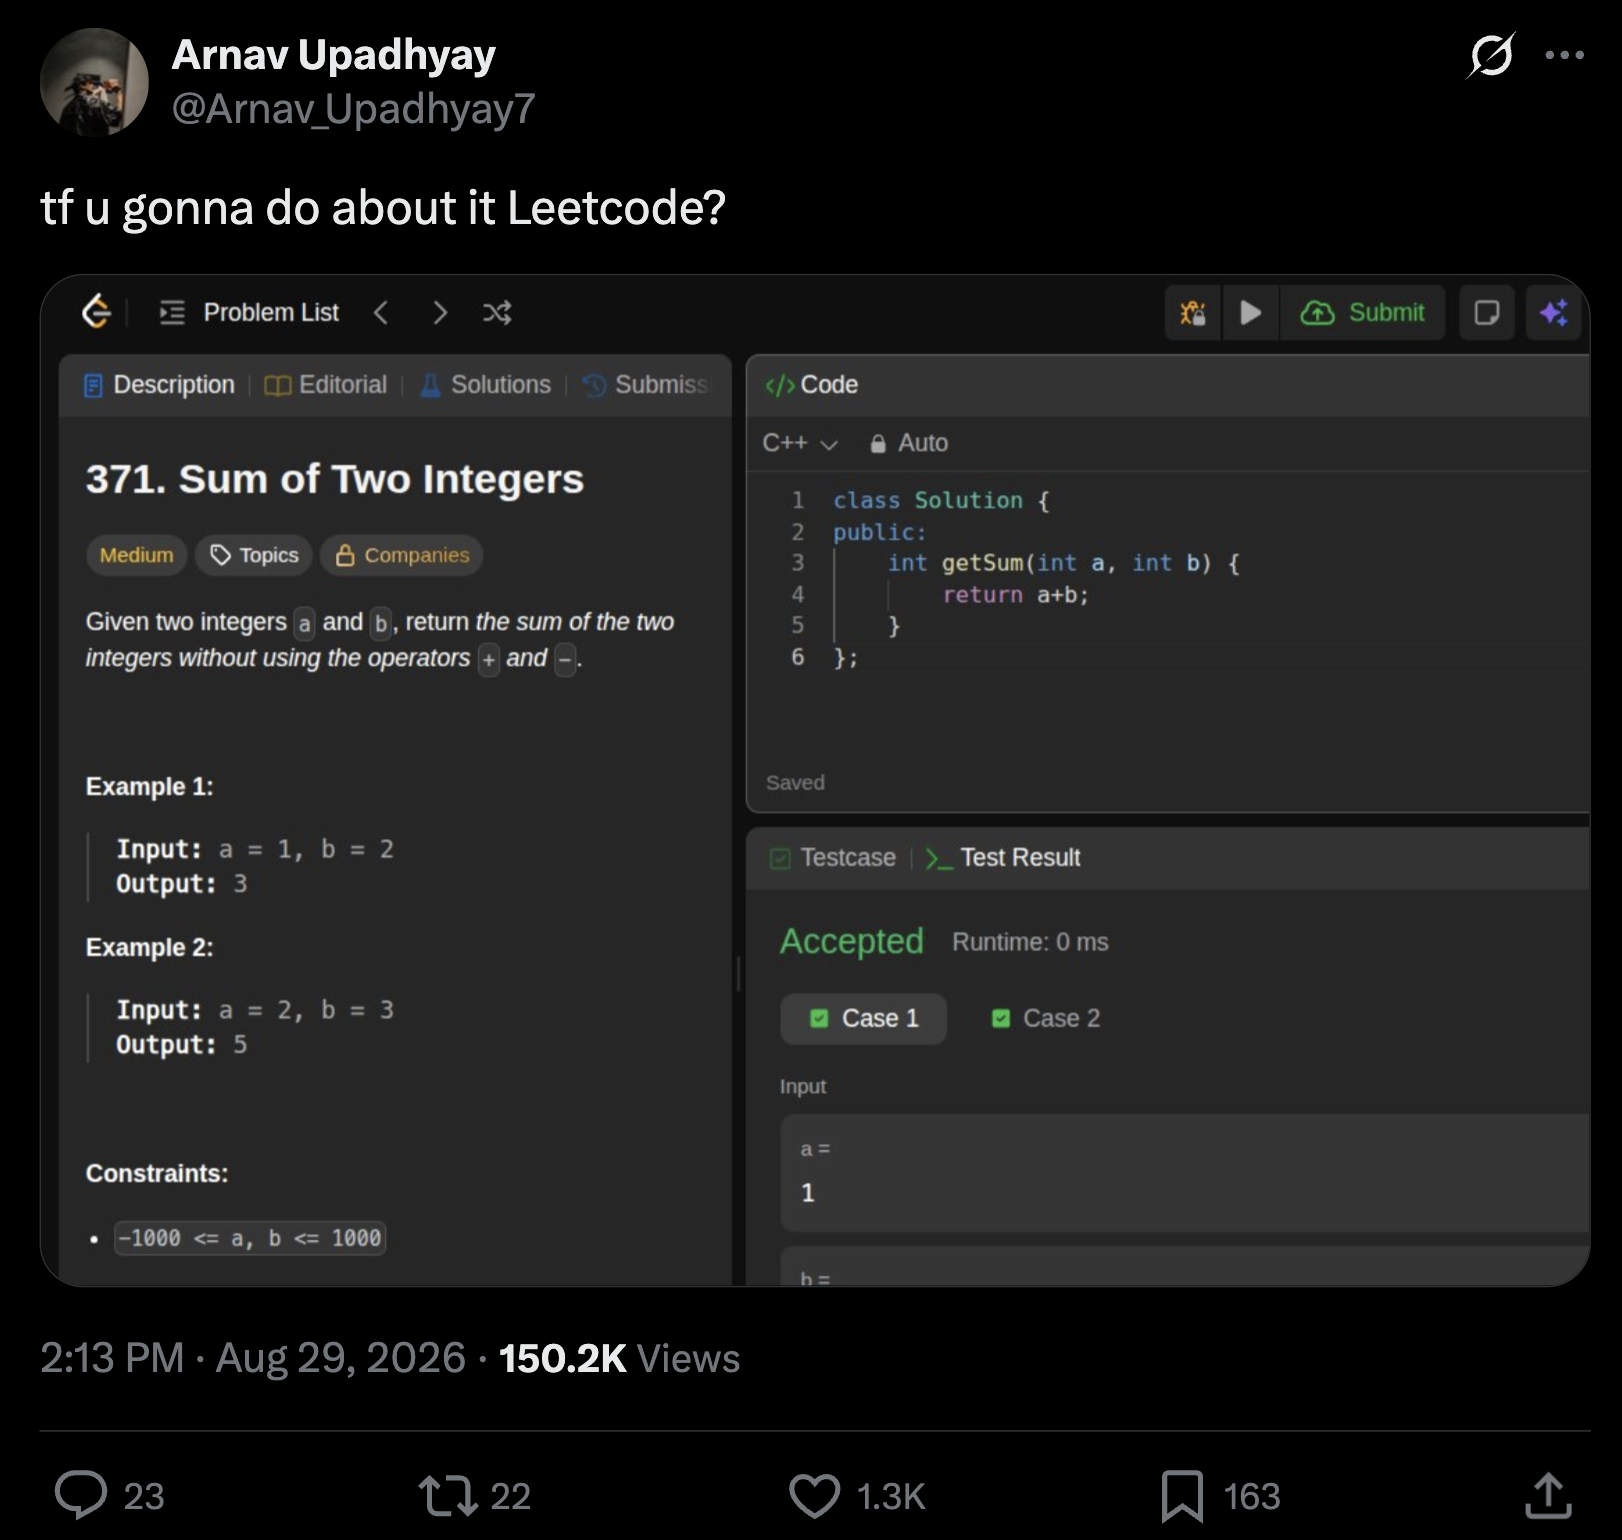This screenshot has height=1540, width=1622.
Task: Click the 'class Solution {' code line
Action: click(941, 500)
